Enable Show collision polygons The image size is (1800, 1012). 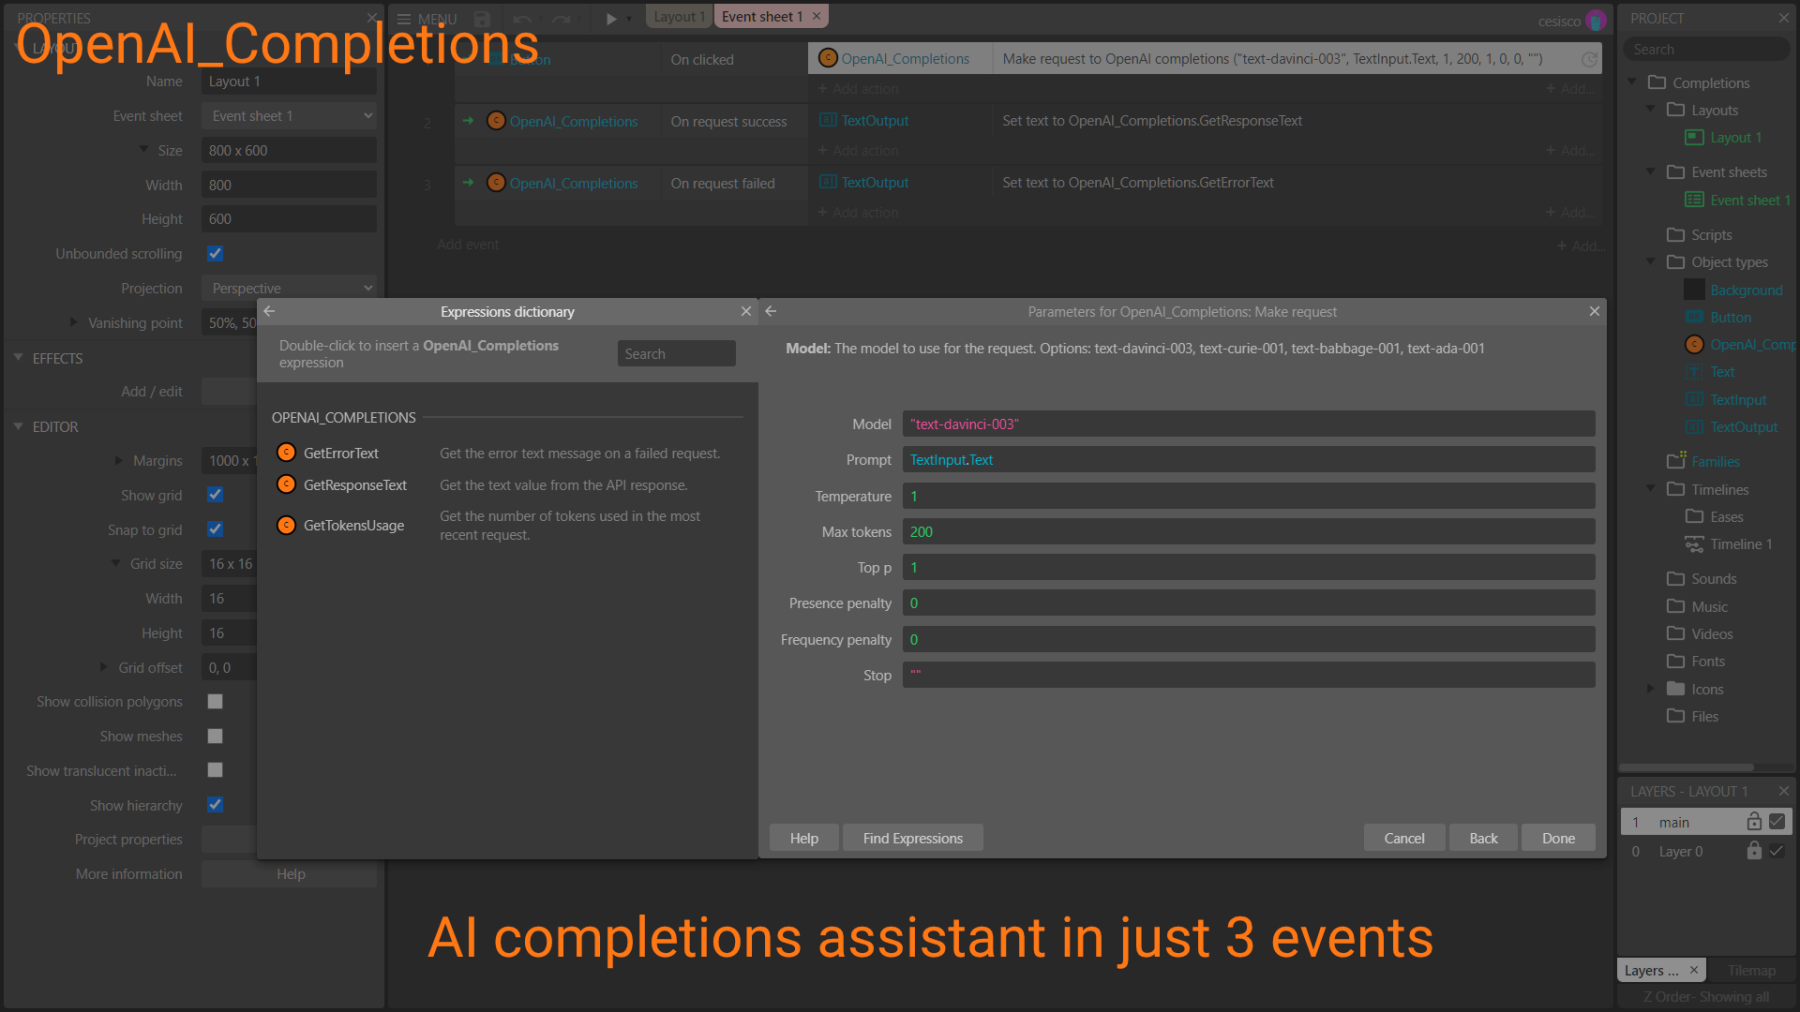pyautogui.click(x=215, y=701)
